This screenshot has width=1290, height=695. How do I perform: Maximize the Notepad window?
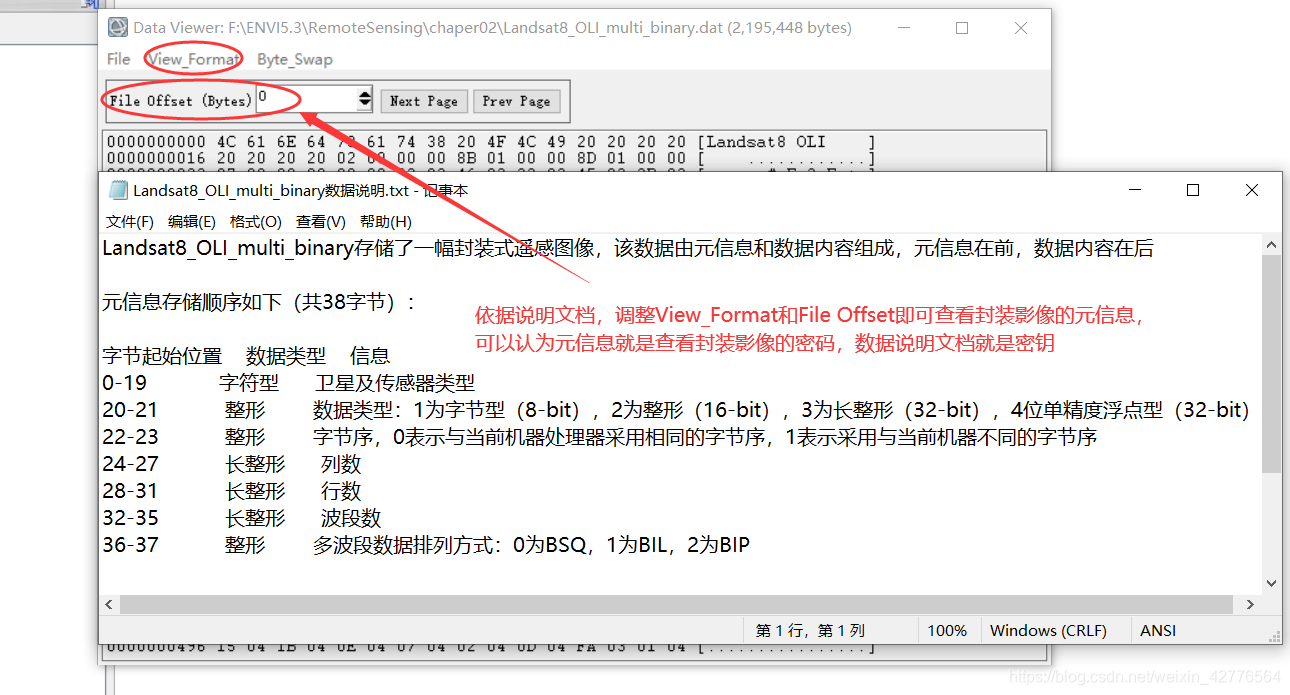click(x=1193, y=190)
